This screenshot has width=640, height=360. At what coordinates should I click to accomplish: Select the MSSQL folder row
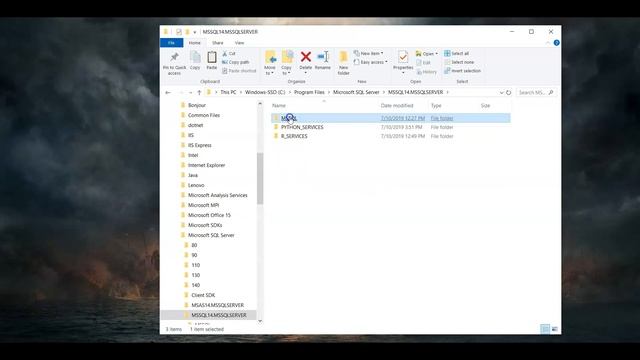coord(391,118)
